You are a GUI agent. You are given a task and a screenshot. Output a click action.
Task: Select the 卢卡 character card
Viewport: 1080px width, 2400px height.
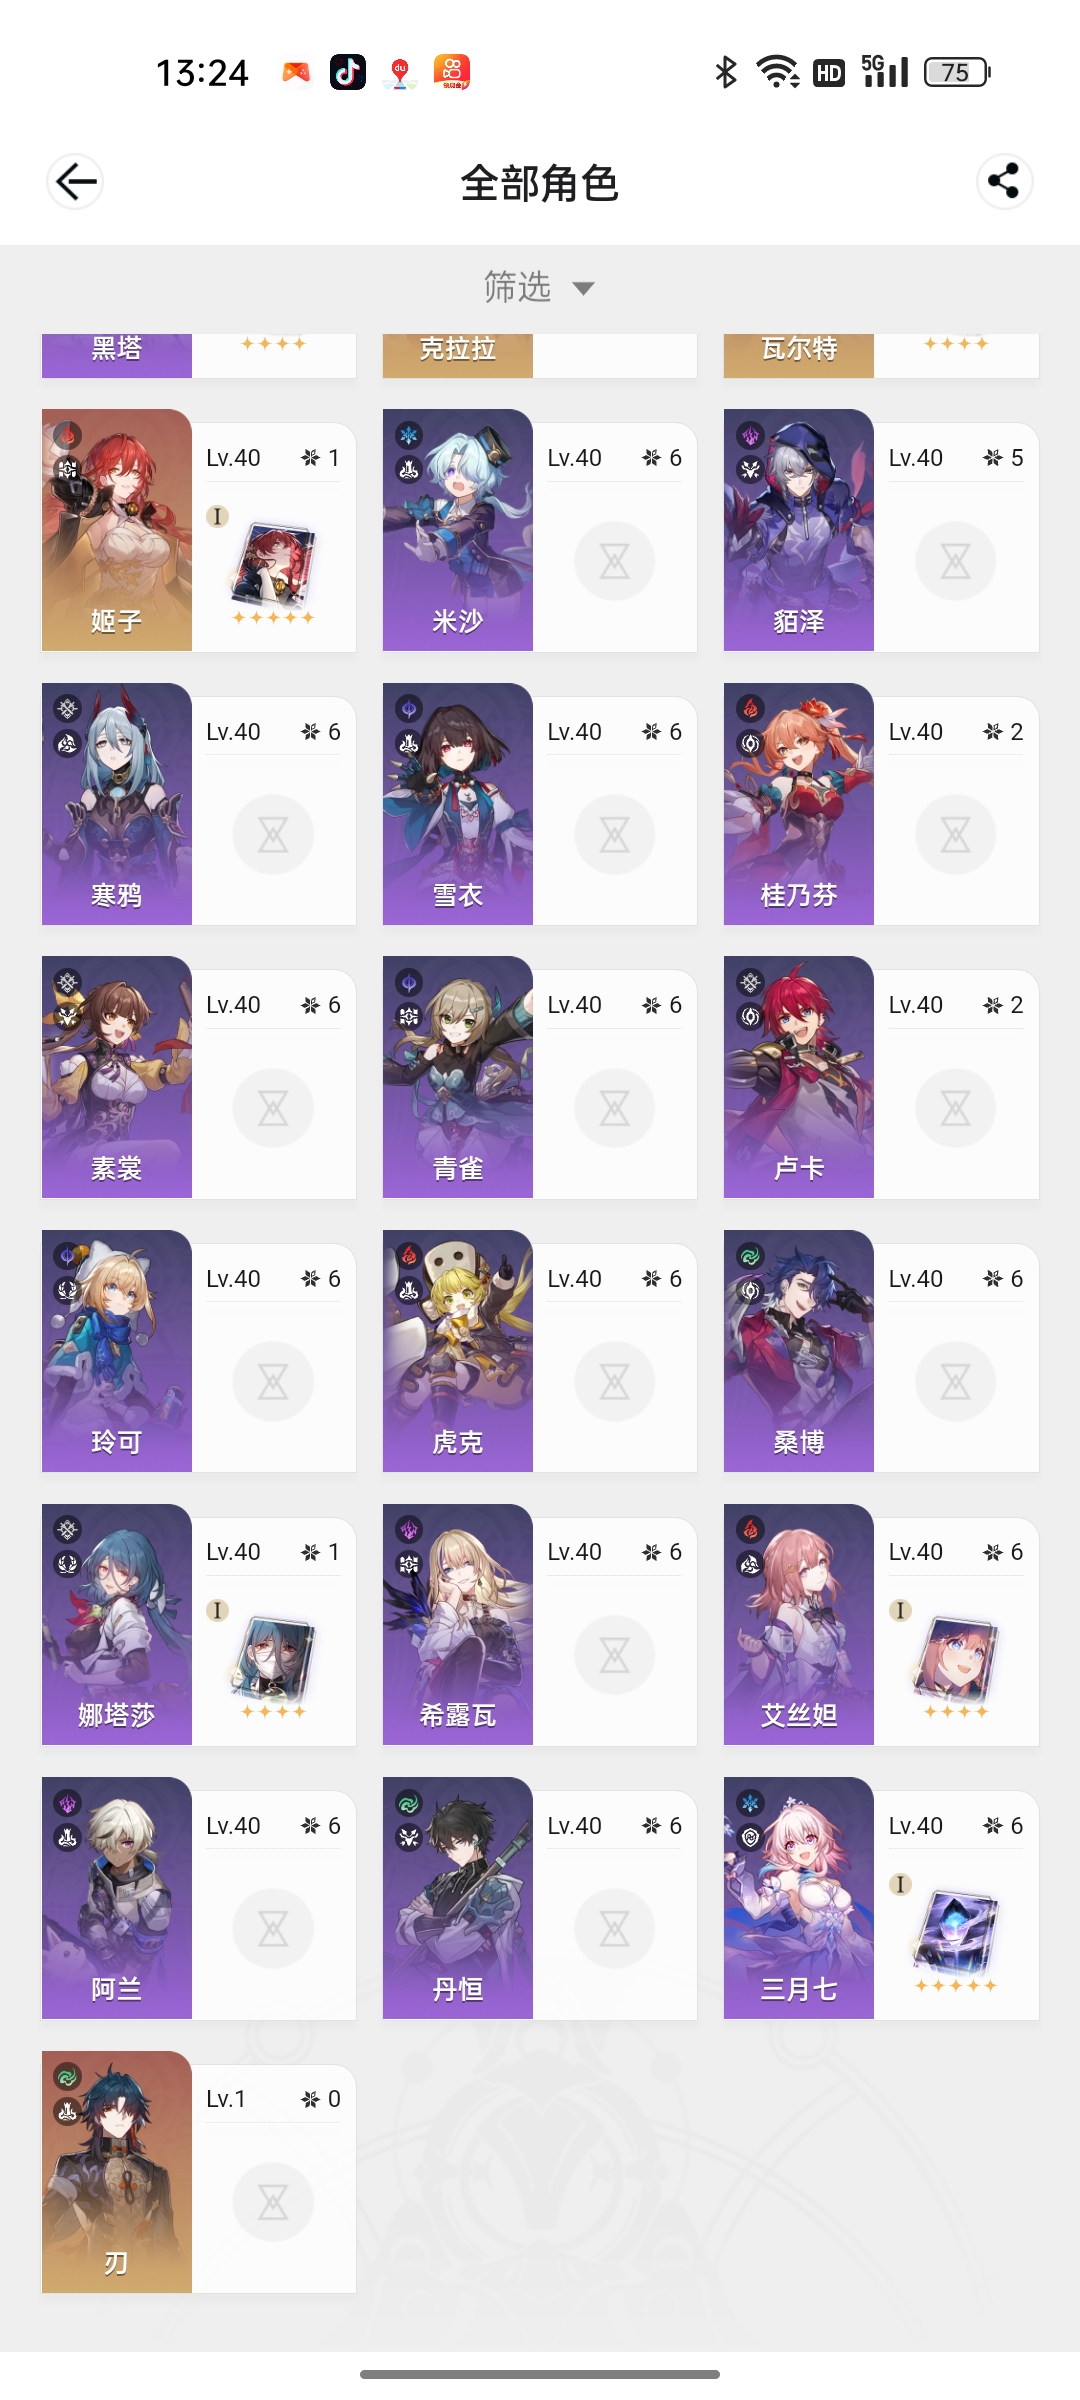click(881, 1077)
